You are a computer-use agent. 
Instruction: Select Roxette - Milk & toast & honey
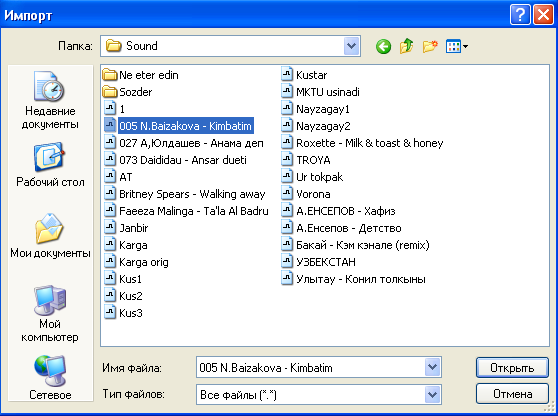pyautogui.click(x=370, y=143)
